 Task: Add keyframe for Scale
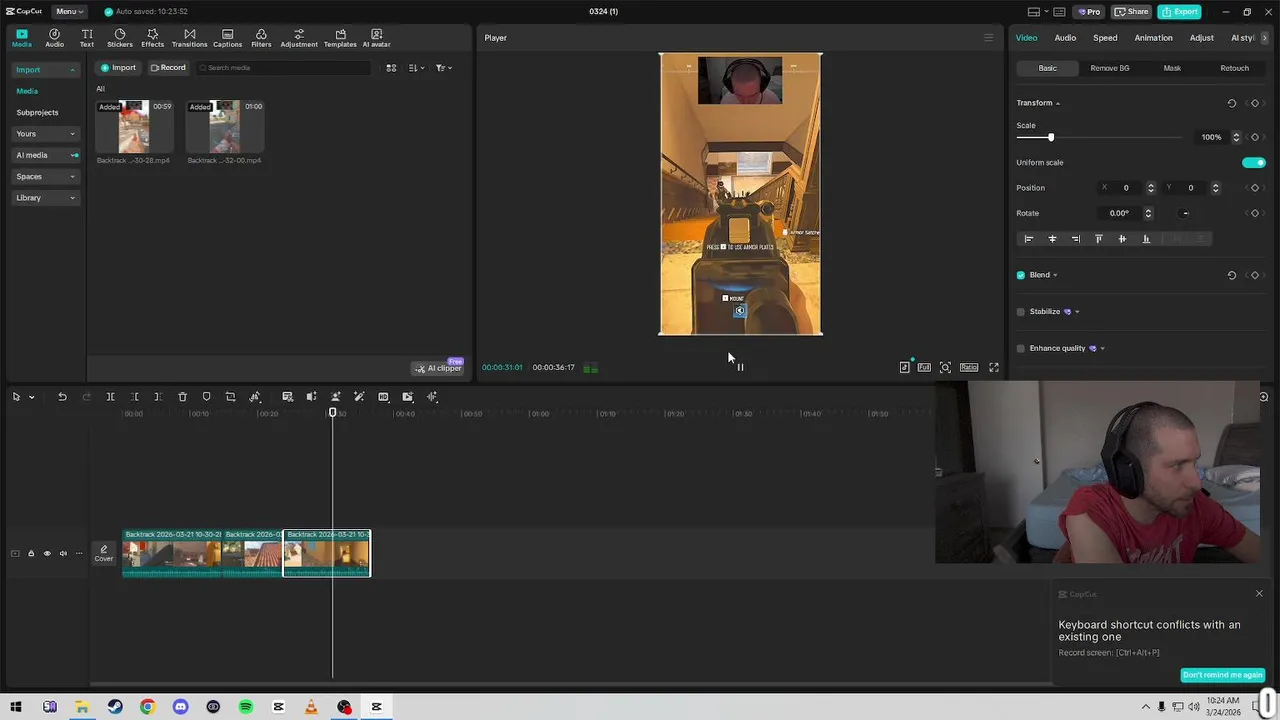[1255, 137]
